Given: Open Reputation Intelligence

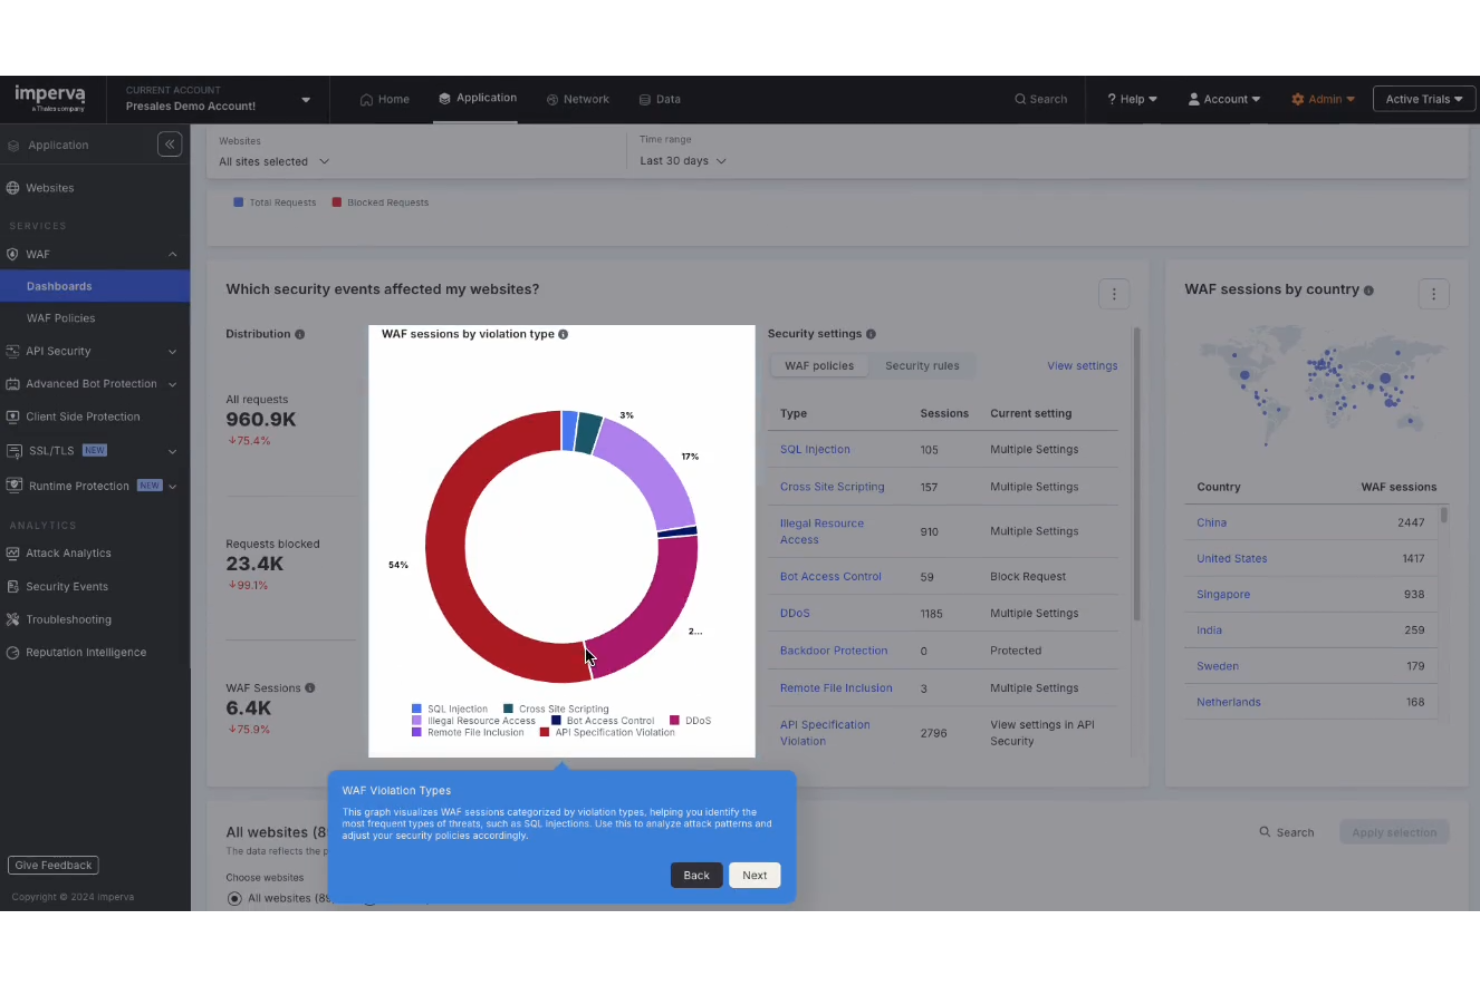Looking at the screenshot, I should [87, 652].
